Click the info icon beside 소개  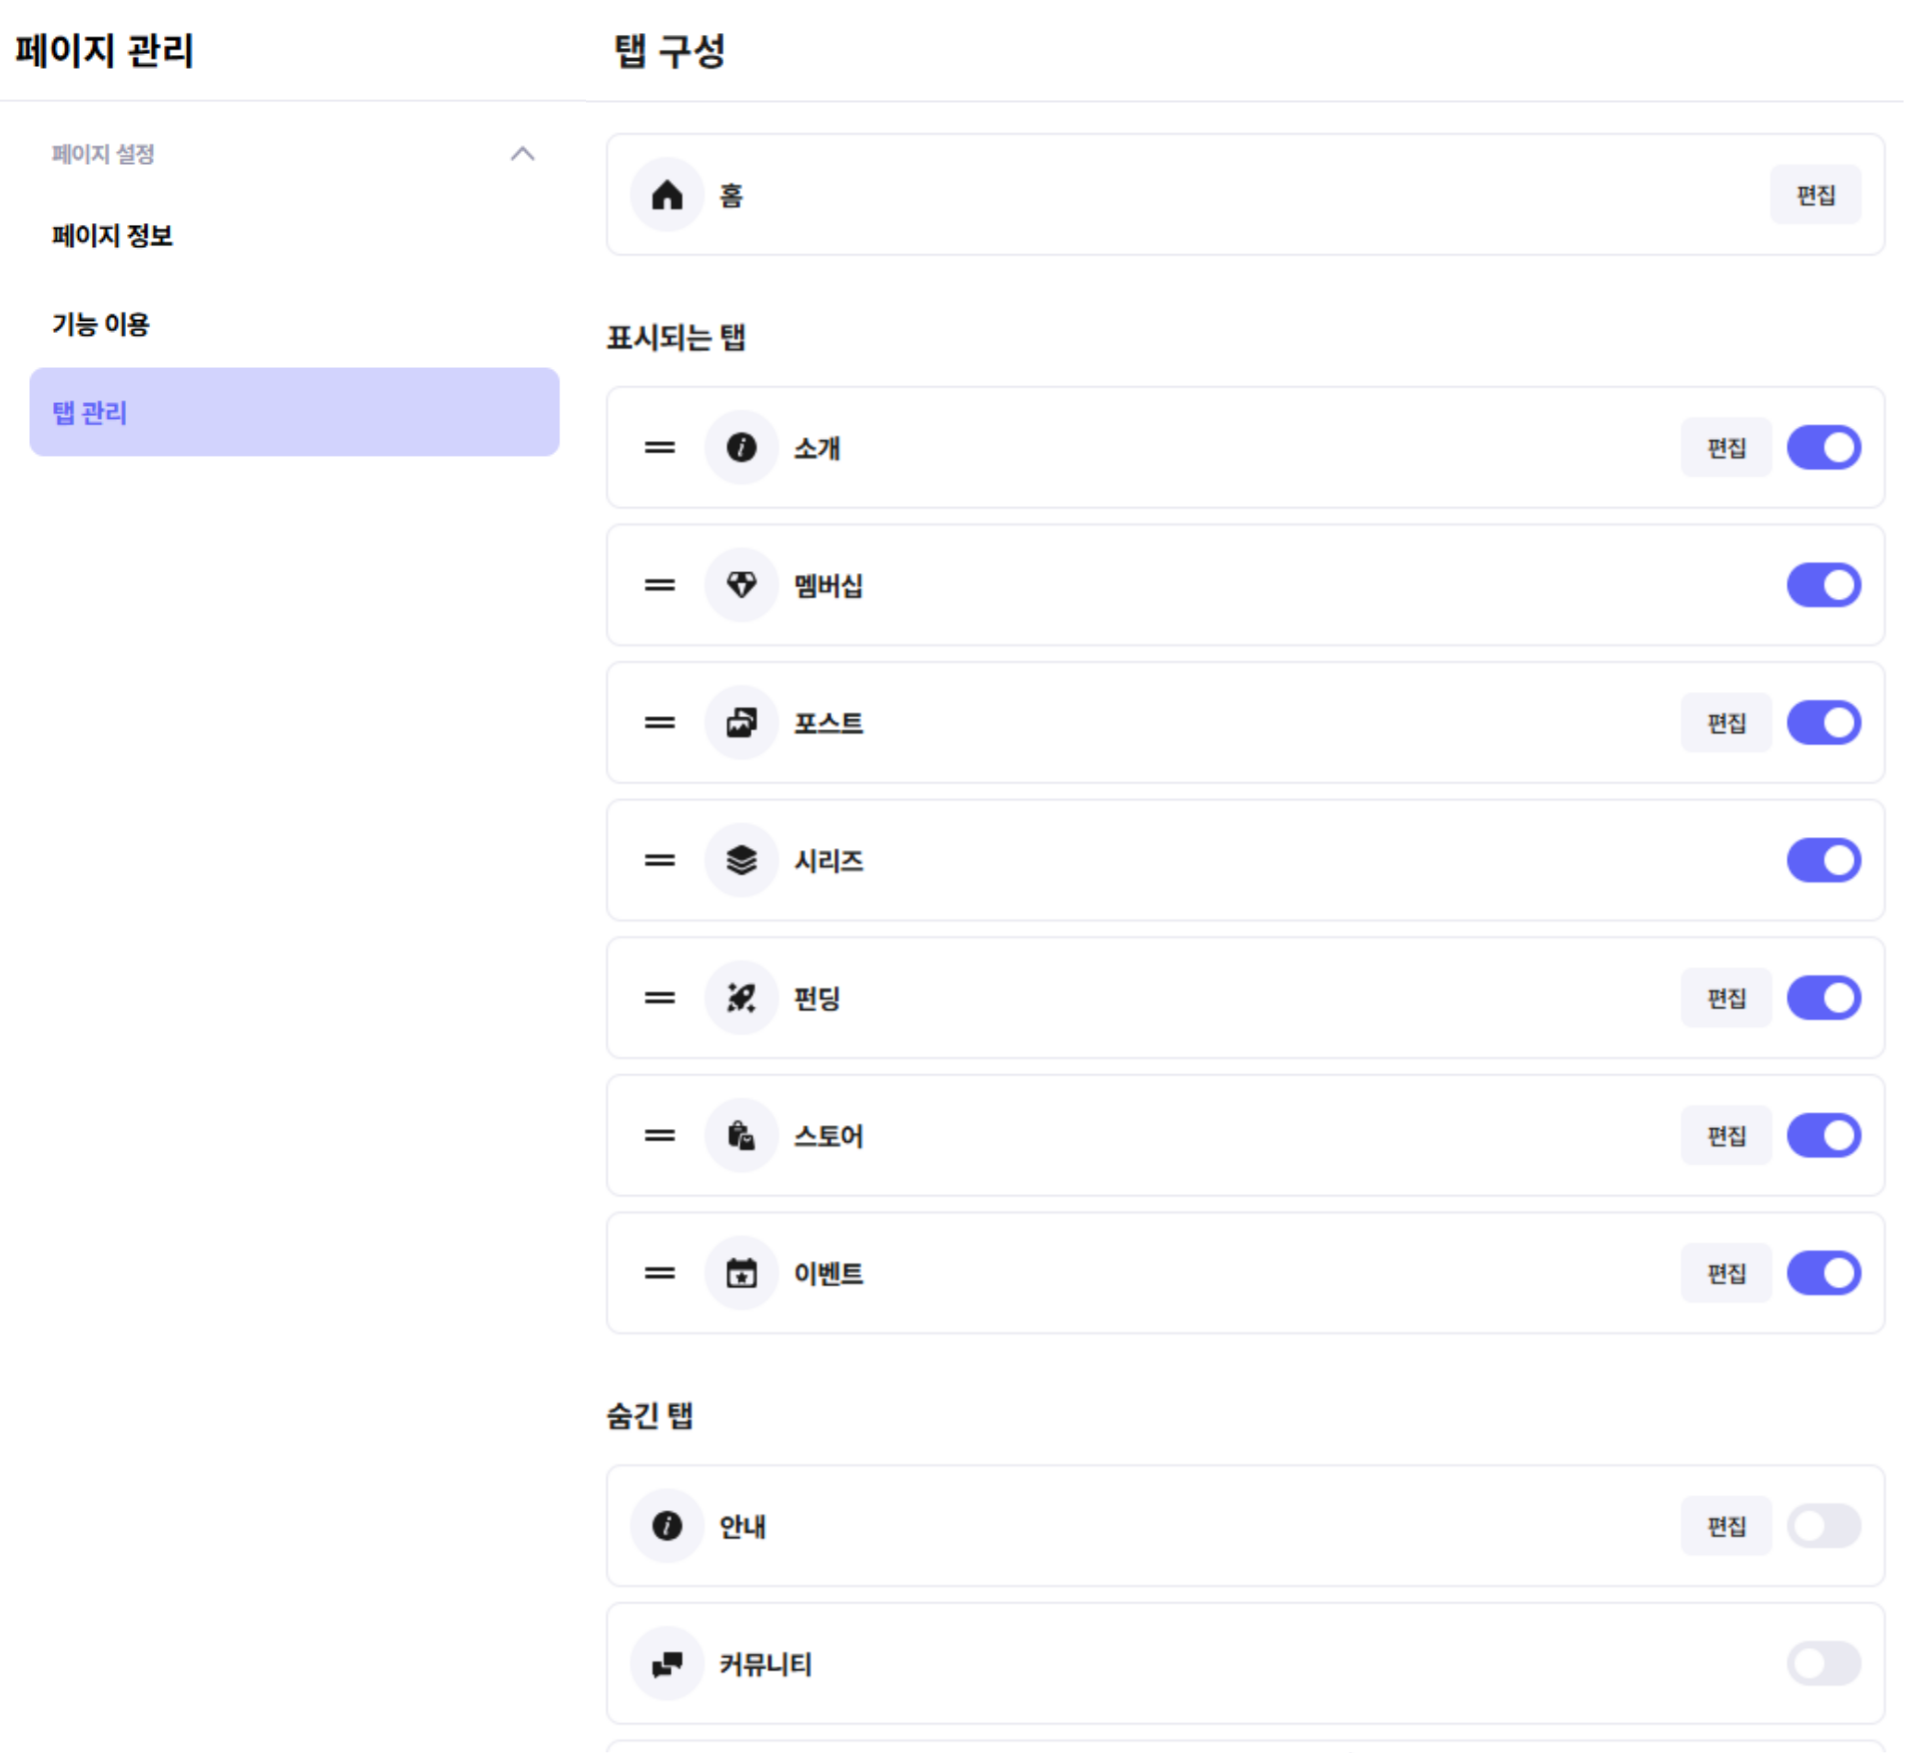coord(741,447)
